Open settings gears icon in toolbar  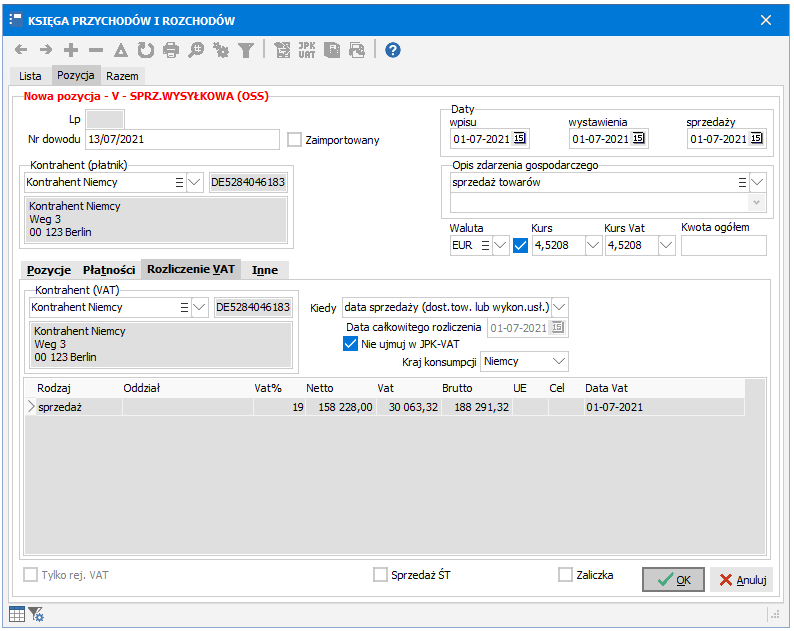coord(221,50)
